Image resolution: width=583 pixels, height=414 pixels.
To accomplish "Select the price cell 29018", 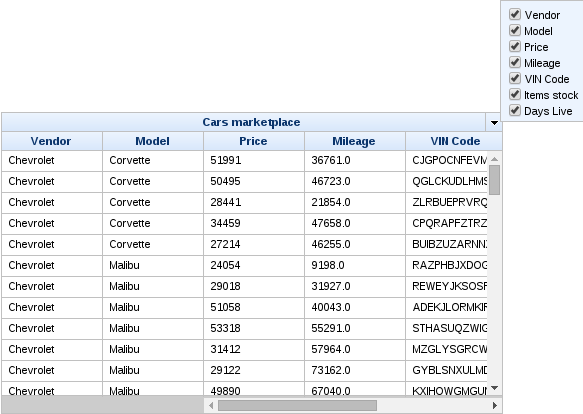I will [x=254, y=287].
